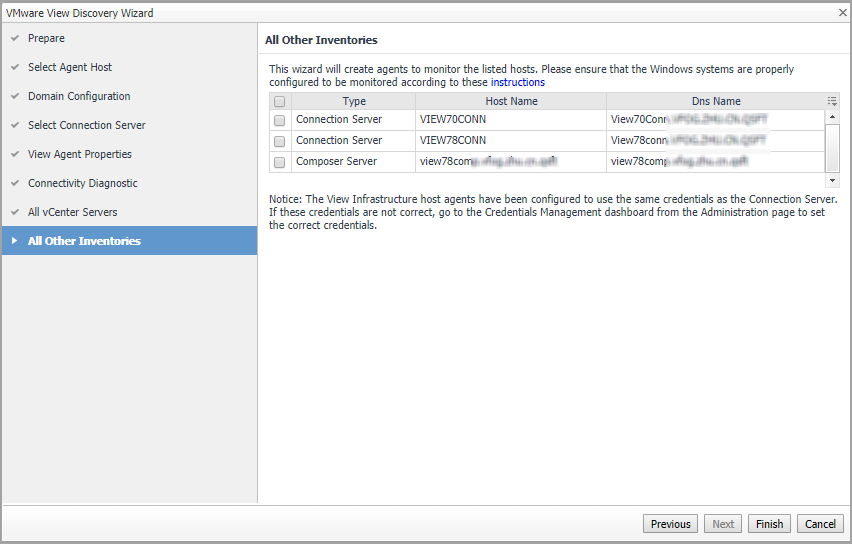Sort by the Type column header
The height and width of the screenshot is (544, 852).
[x=354, y=101]
